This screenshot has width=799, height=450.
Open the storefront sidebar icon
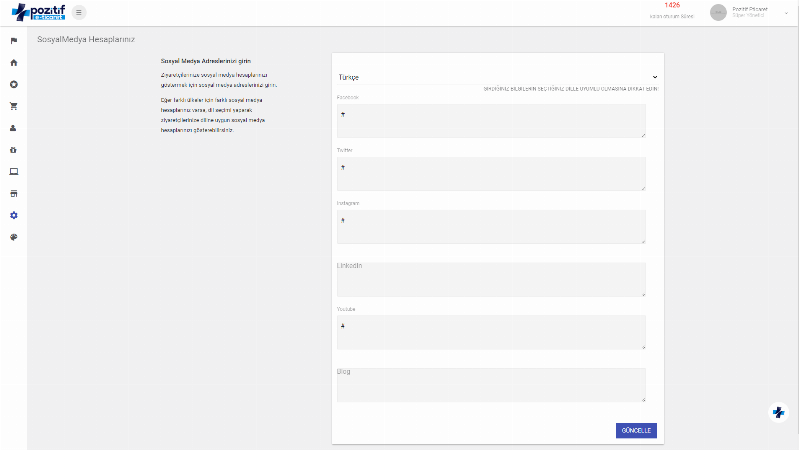[x=14, y=193]
